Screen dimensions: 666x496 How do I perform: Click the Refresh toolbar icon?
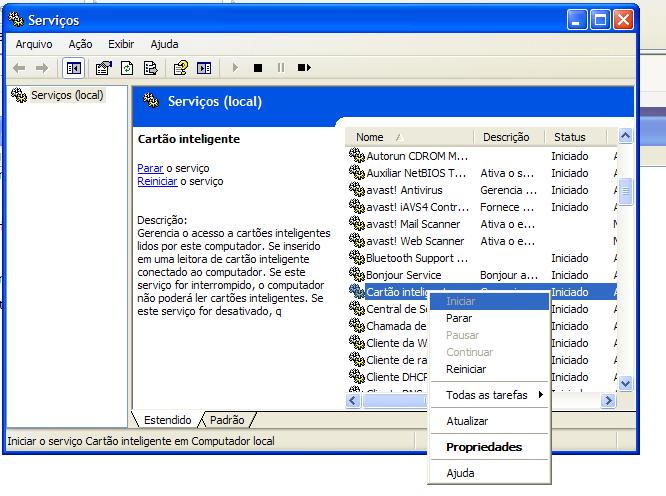pos(127,68)
